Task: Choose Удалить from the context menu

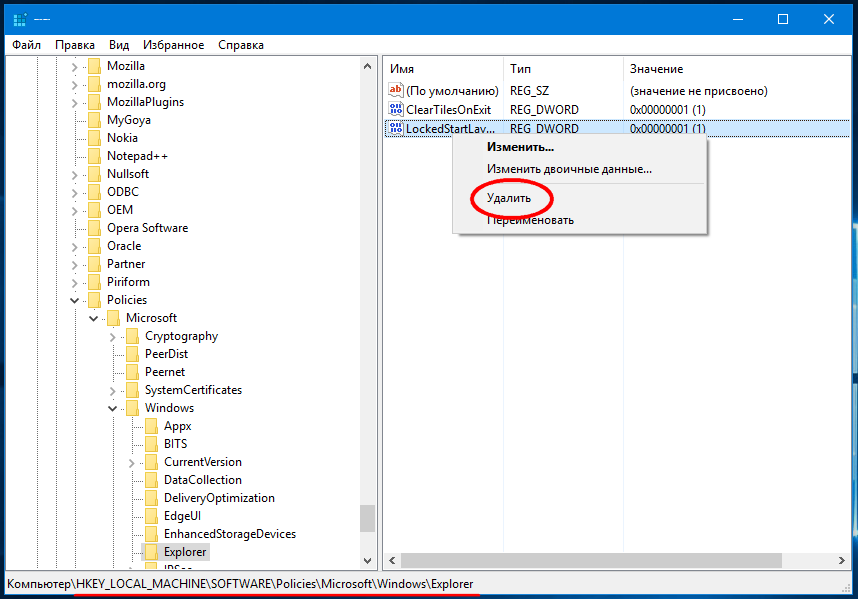Action: point(509,198)
